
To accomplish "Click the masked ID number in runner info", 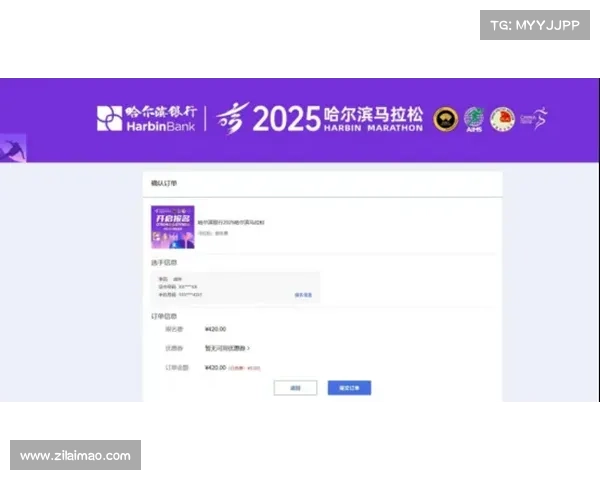I will point(188,287).
